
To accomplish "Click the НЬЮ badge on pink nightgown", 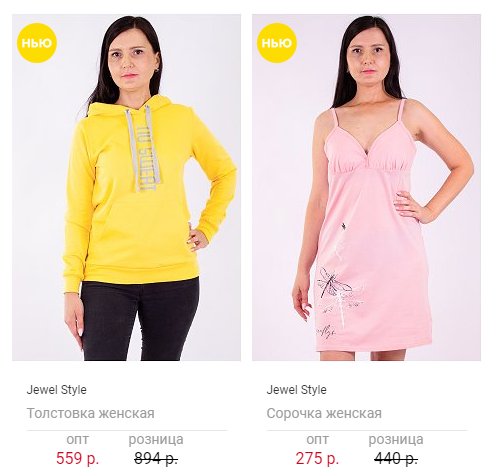I will pyautogui.click(x=277, y=43).
